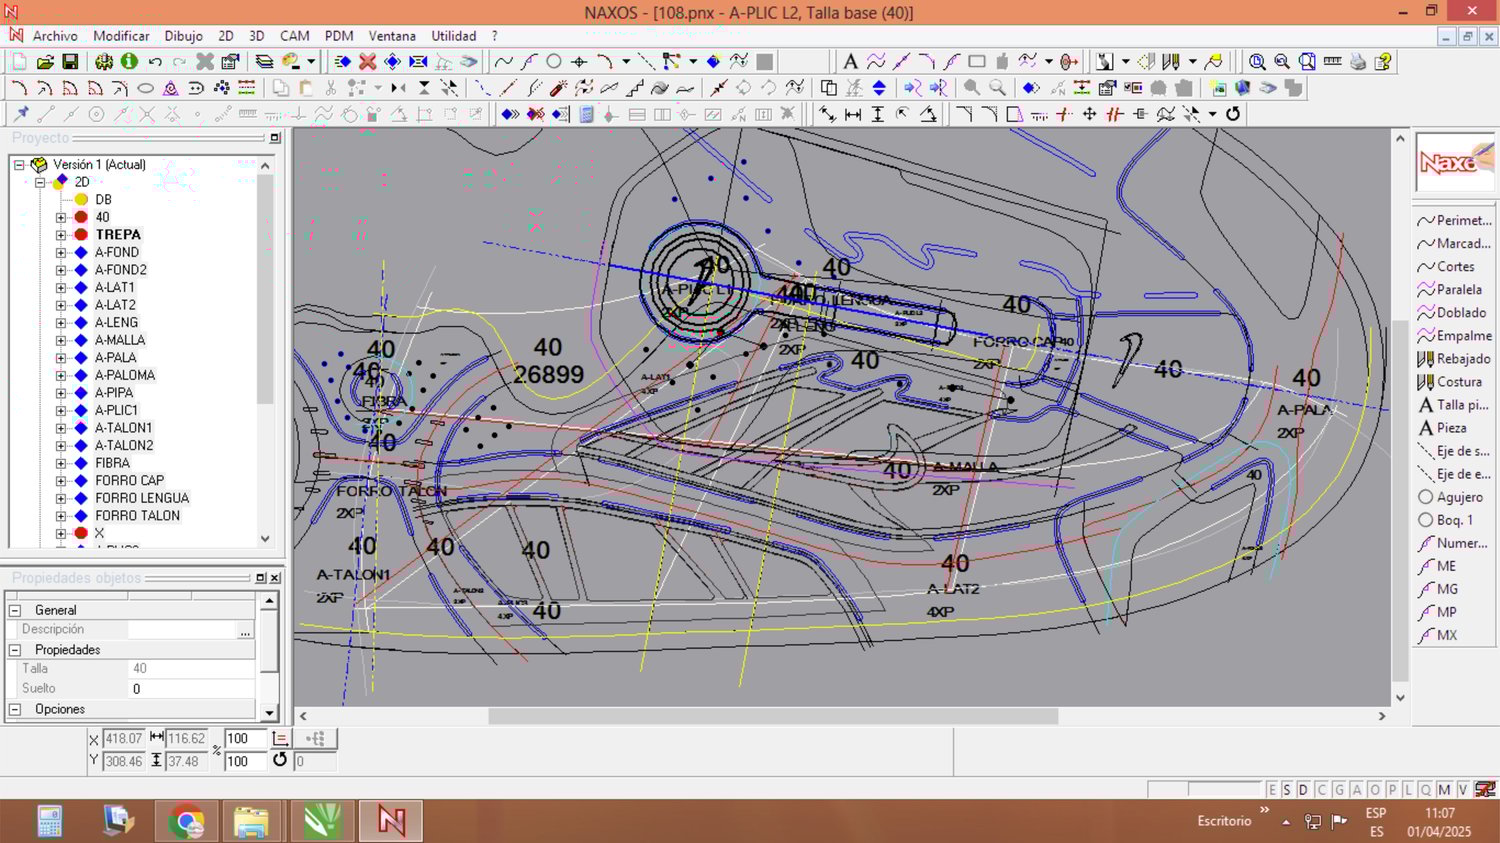Choose Costura in the right panel
Viewport: 1500px width, 843px height.
1458,382
